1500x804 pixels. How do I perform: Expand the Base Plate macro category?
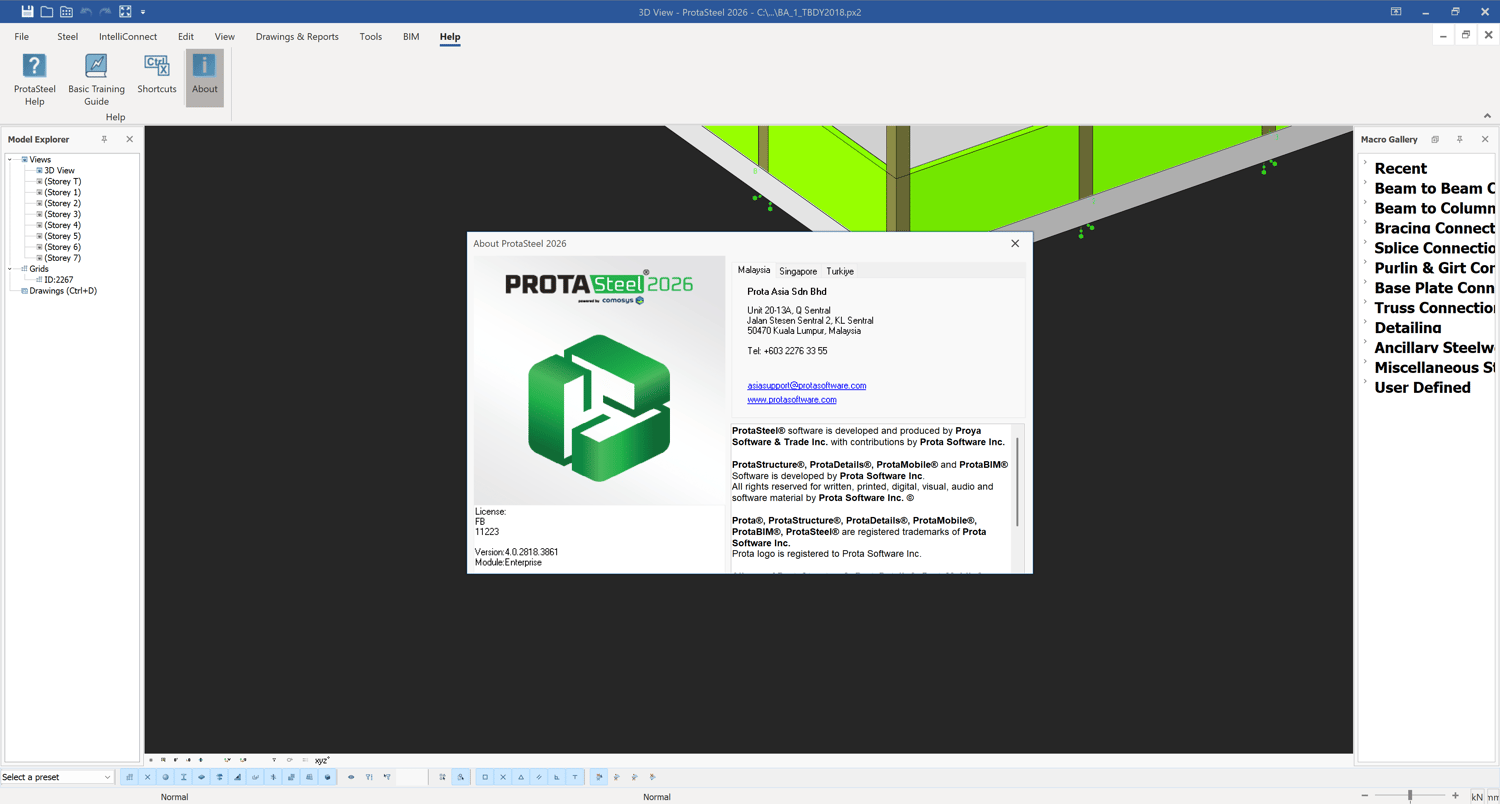click(1365, 283)
